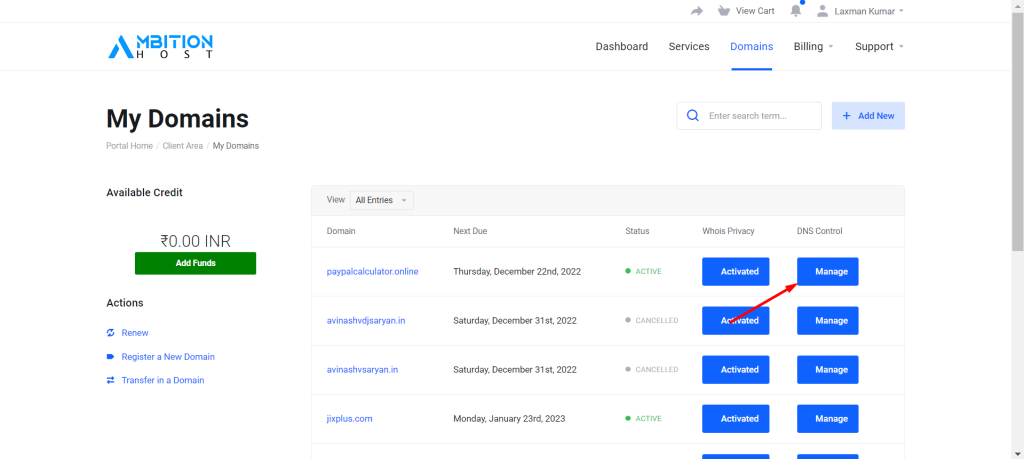This screenshot has width=1024, height=459.
Task: Click the CANCELLED status of avinashvsaryan.in
Action: click(652, 370)
